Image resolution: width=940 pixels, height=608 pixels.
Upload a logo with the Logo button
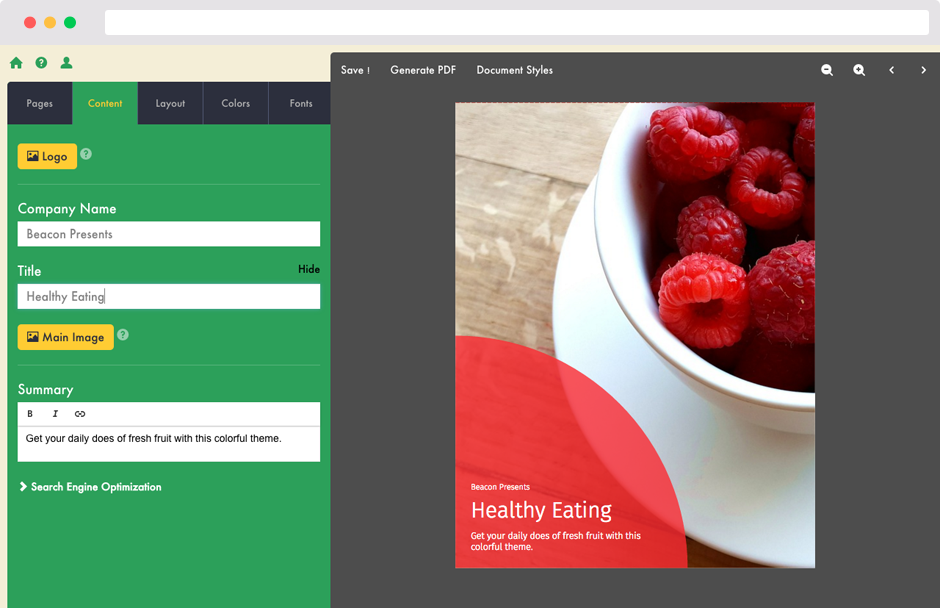tap(47, 156)
